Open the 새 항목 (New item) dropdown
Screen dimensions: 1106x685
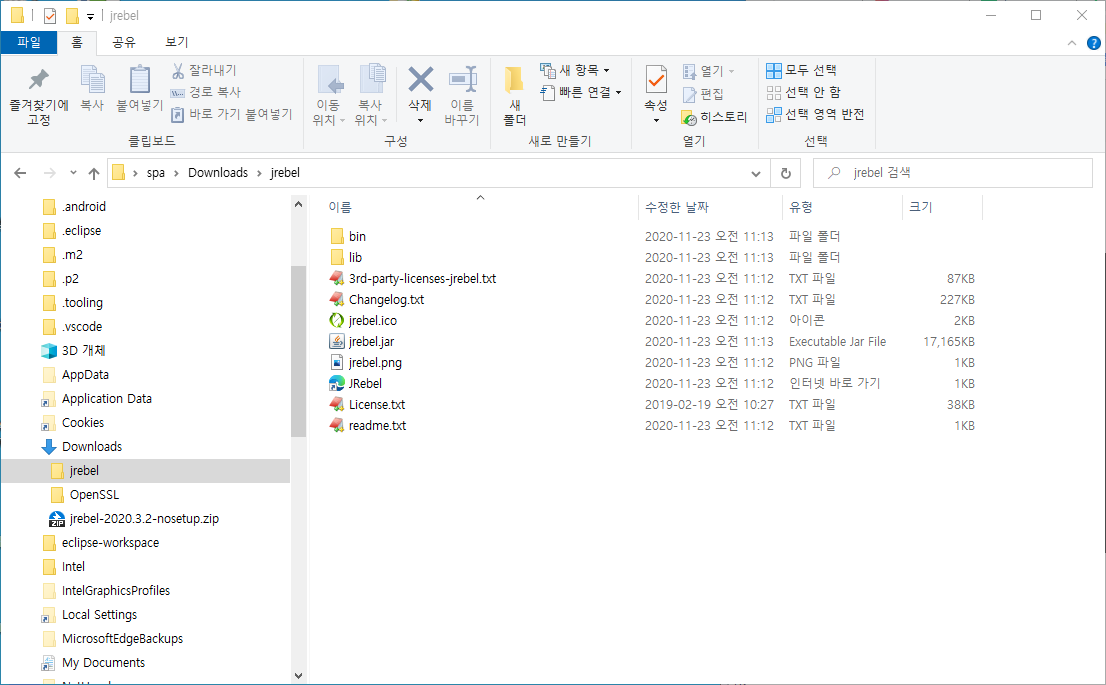click(x=575, y=70)
